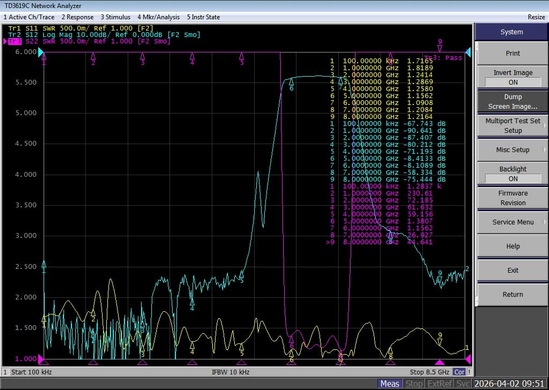549x390 pixels.
Task: Click the Meas status indicator
Action: (389, 384)
